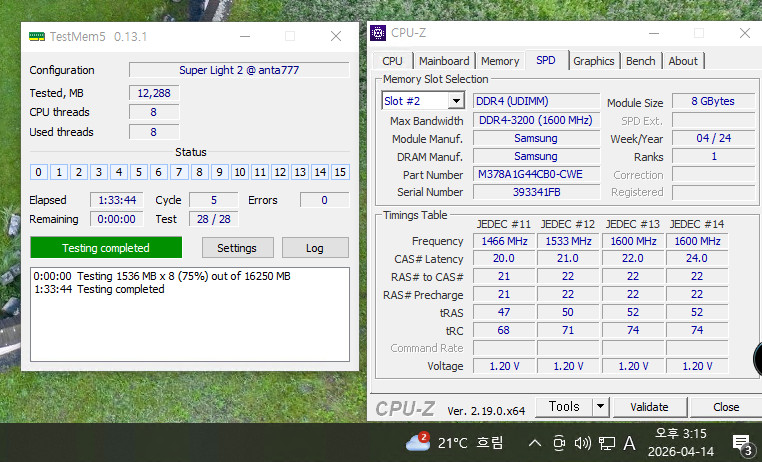This screenshot has height=462, width=762.
Task: Click the Validate button
Action: (x=649, y=407)
